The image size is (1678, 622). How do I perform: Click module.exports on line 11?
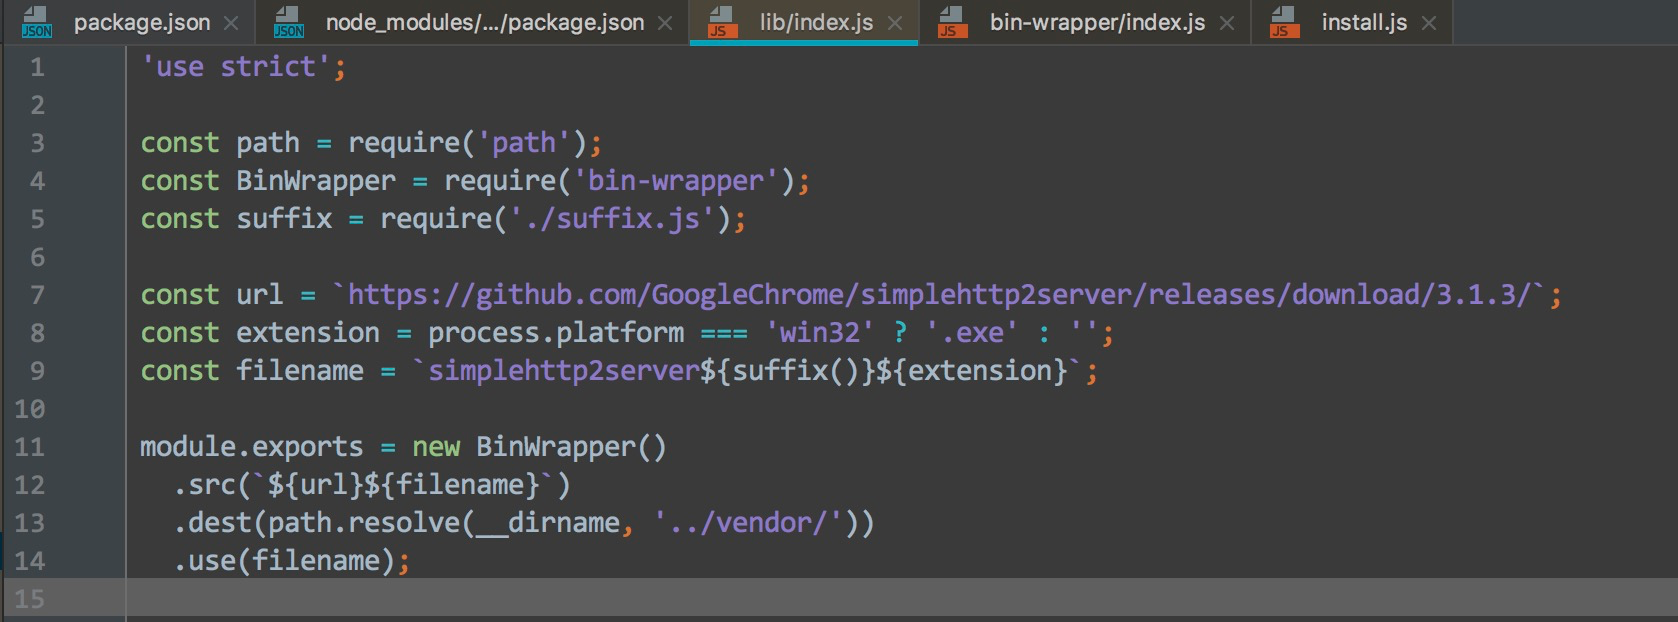[x=252, y=447]
